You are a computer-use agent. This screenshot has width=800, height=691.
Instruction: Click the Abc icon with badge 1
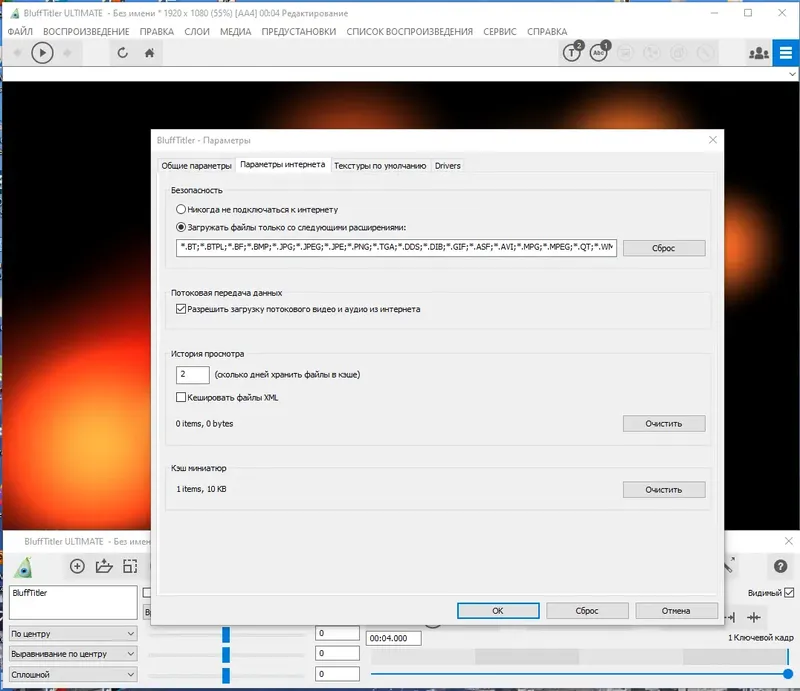click(x=599, y=52)
